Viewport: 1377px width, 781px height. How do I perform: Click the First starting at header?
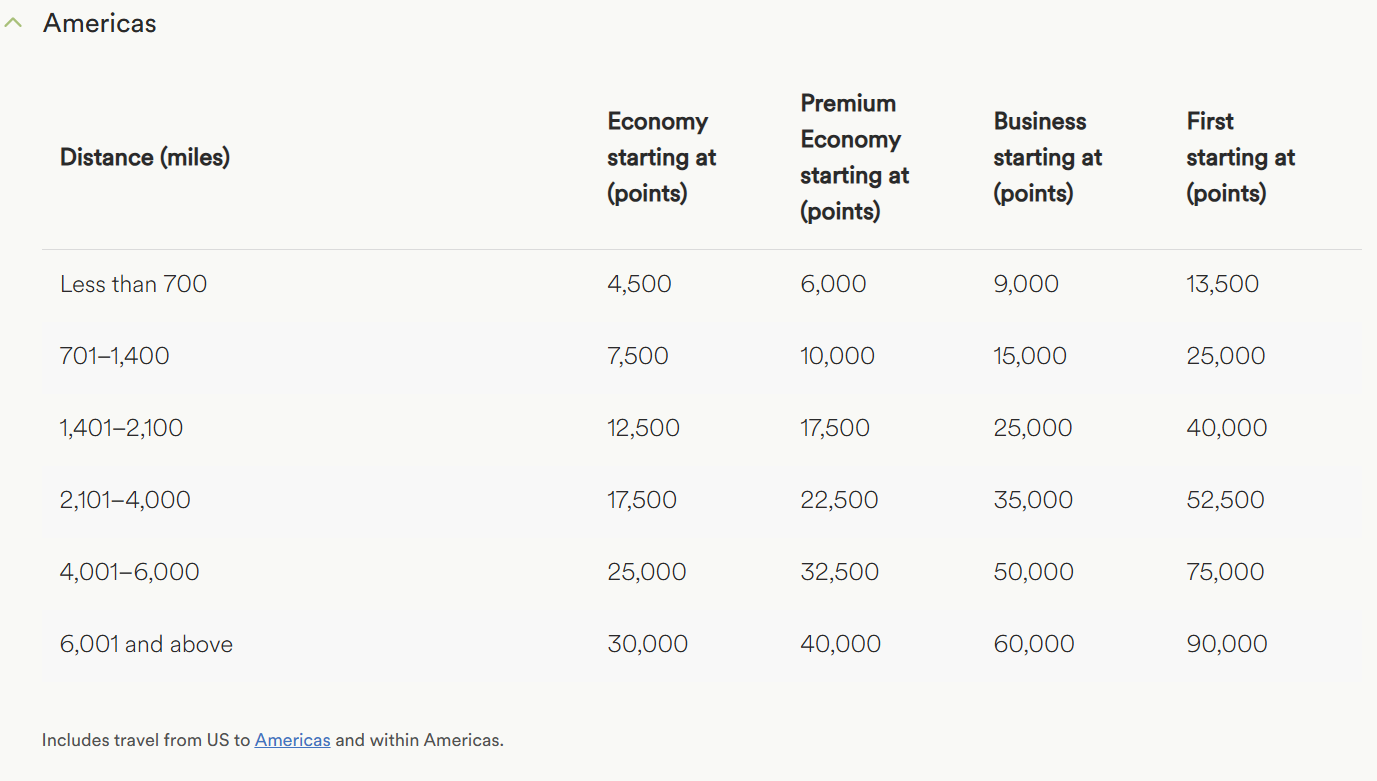(1240, 157)
